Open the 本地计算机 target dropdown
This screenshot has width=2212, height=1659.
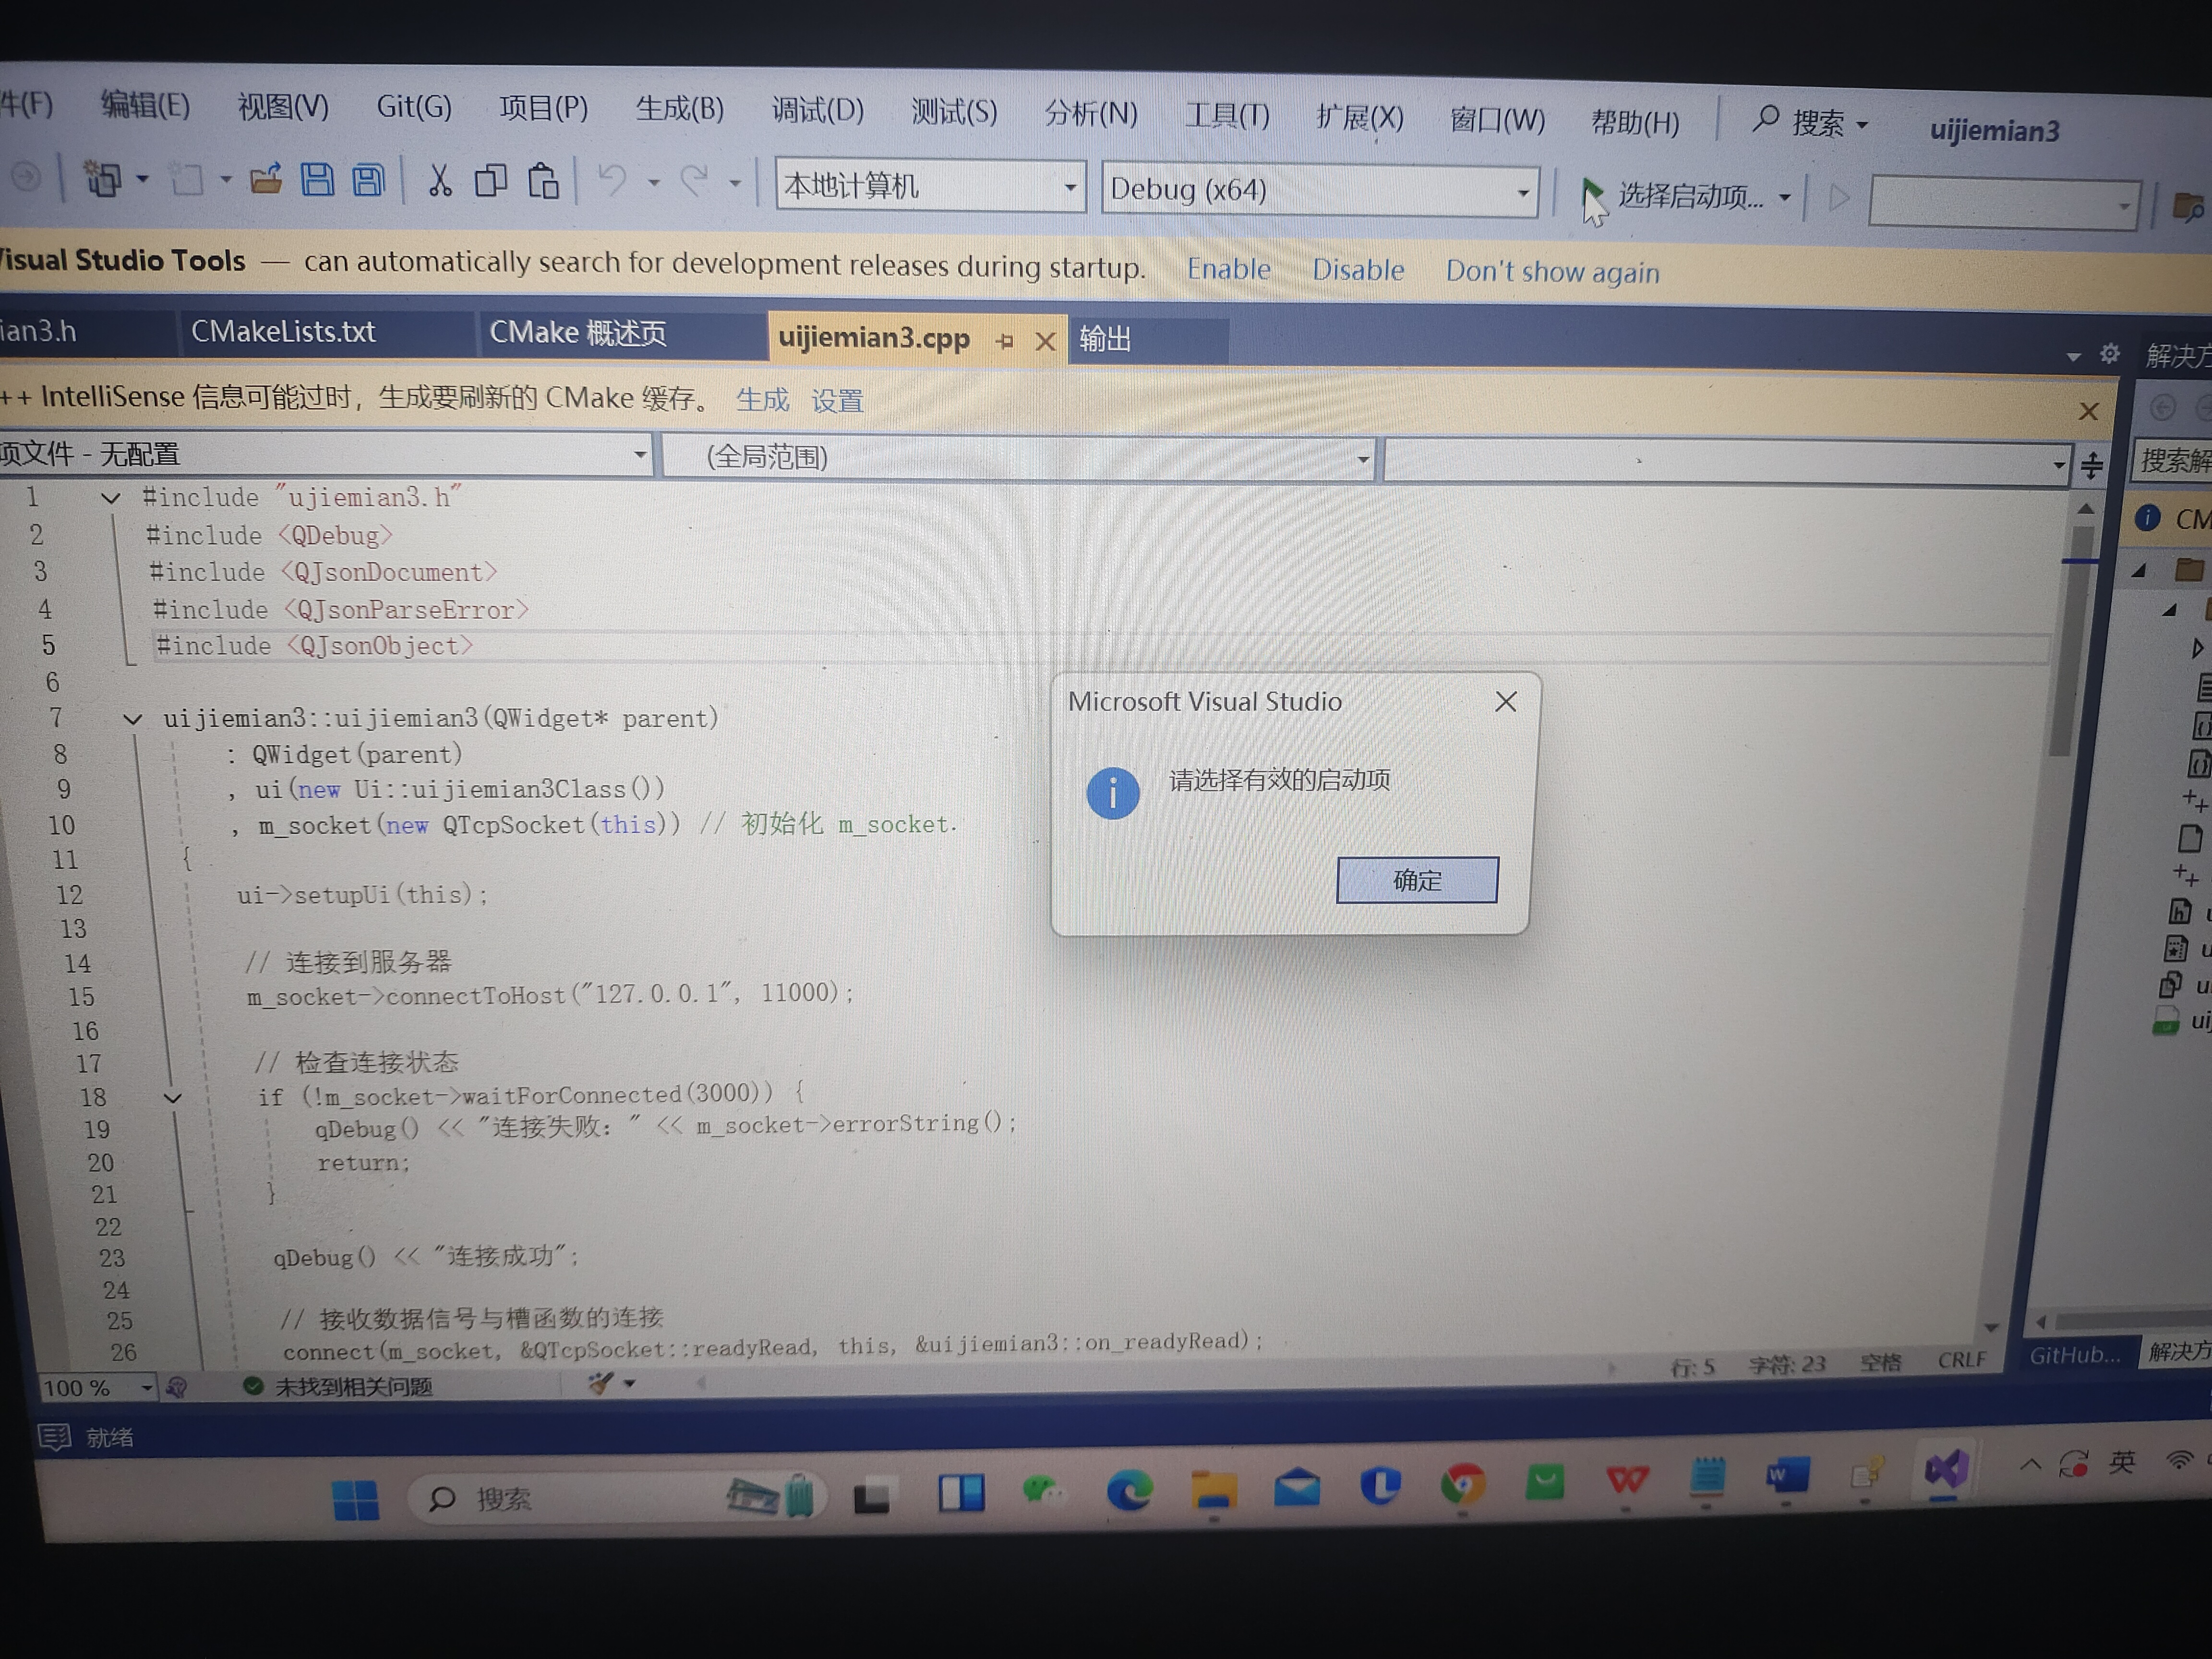(x=1069, y=188)
